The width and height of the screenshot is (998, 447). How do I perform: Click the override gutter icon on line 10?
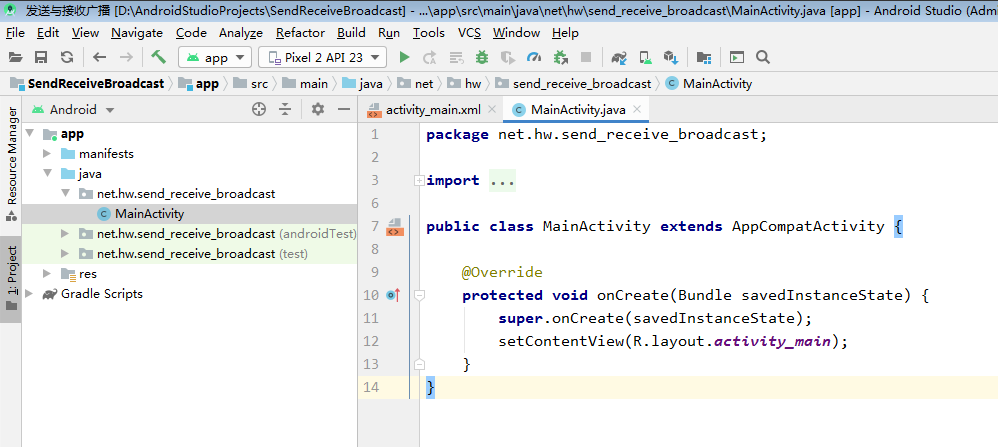click(393, 295)
